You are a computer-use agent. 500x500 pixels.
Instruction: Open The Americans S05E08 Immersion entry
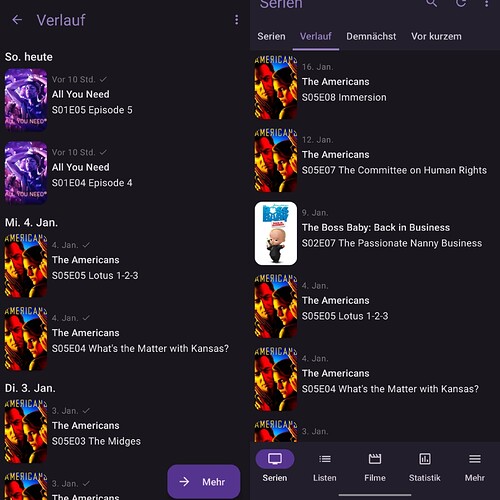tap(375, 87)
